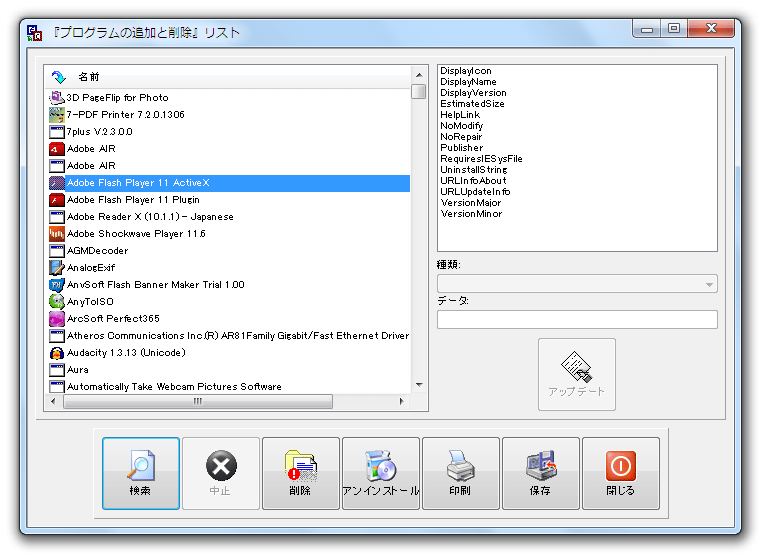Select VersionMajor property
765x556 pixels.
(x=471, y=203)
